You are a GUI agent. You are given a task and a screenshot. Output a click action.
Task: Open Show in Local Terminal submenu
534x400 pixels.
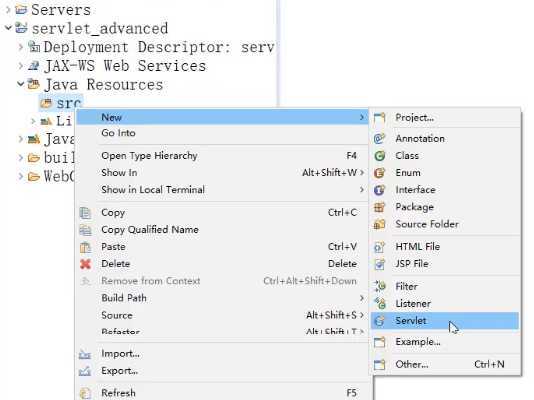point(222,190)
